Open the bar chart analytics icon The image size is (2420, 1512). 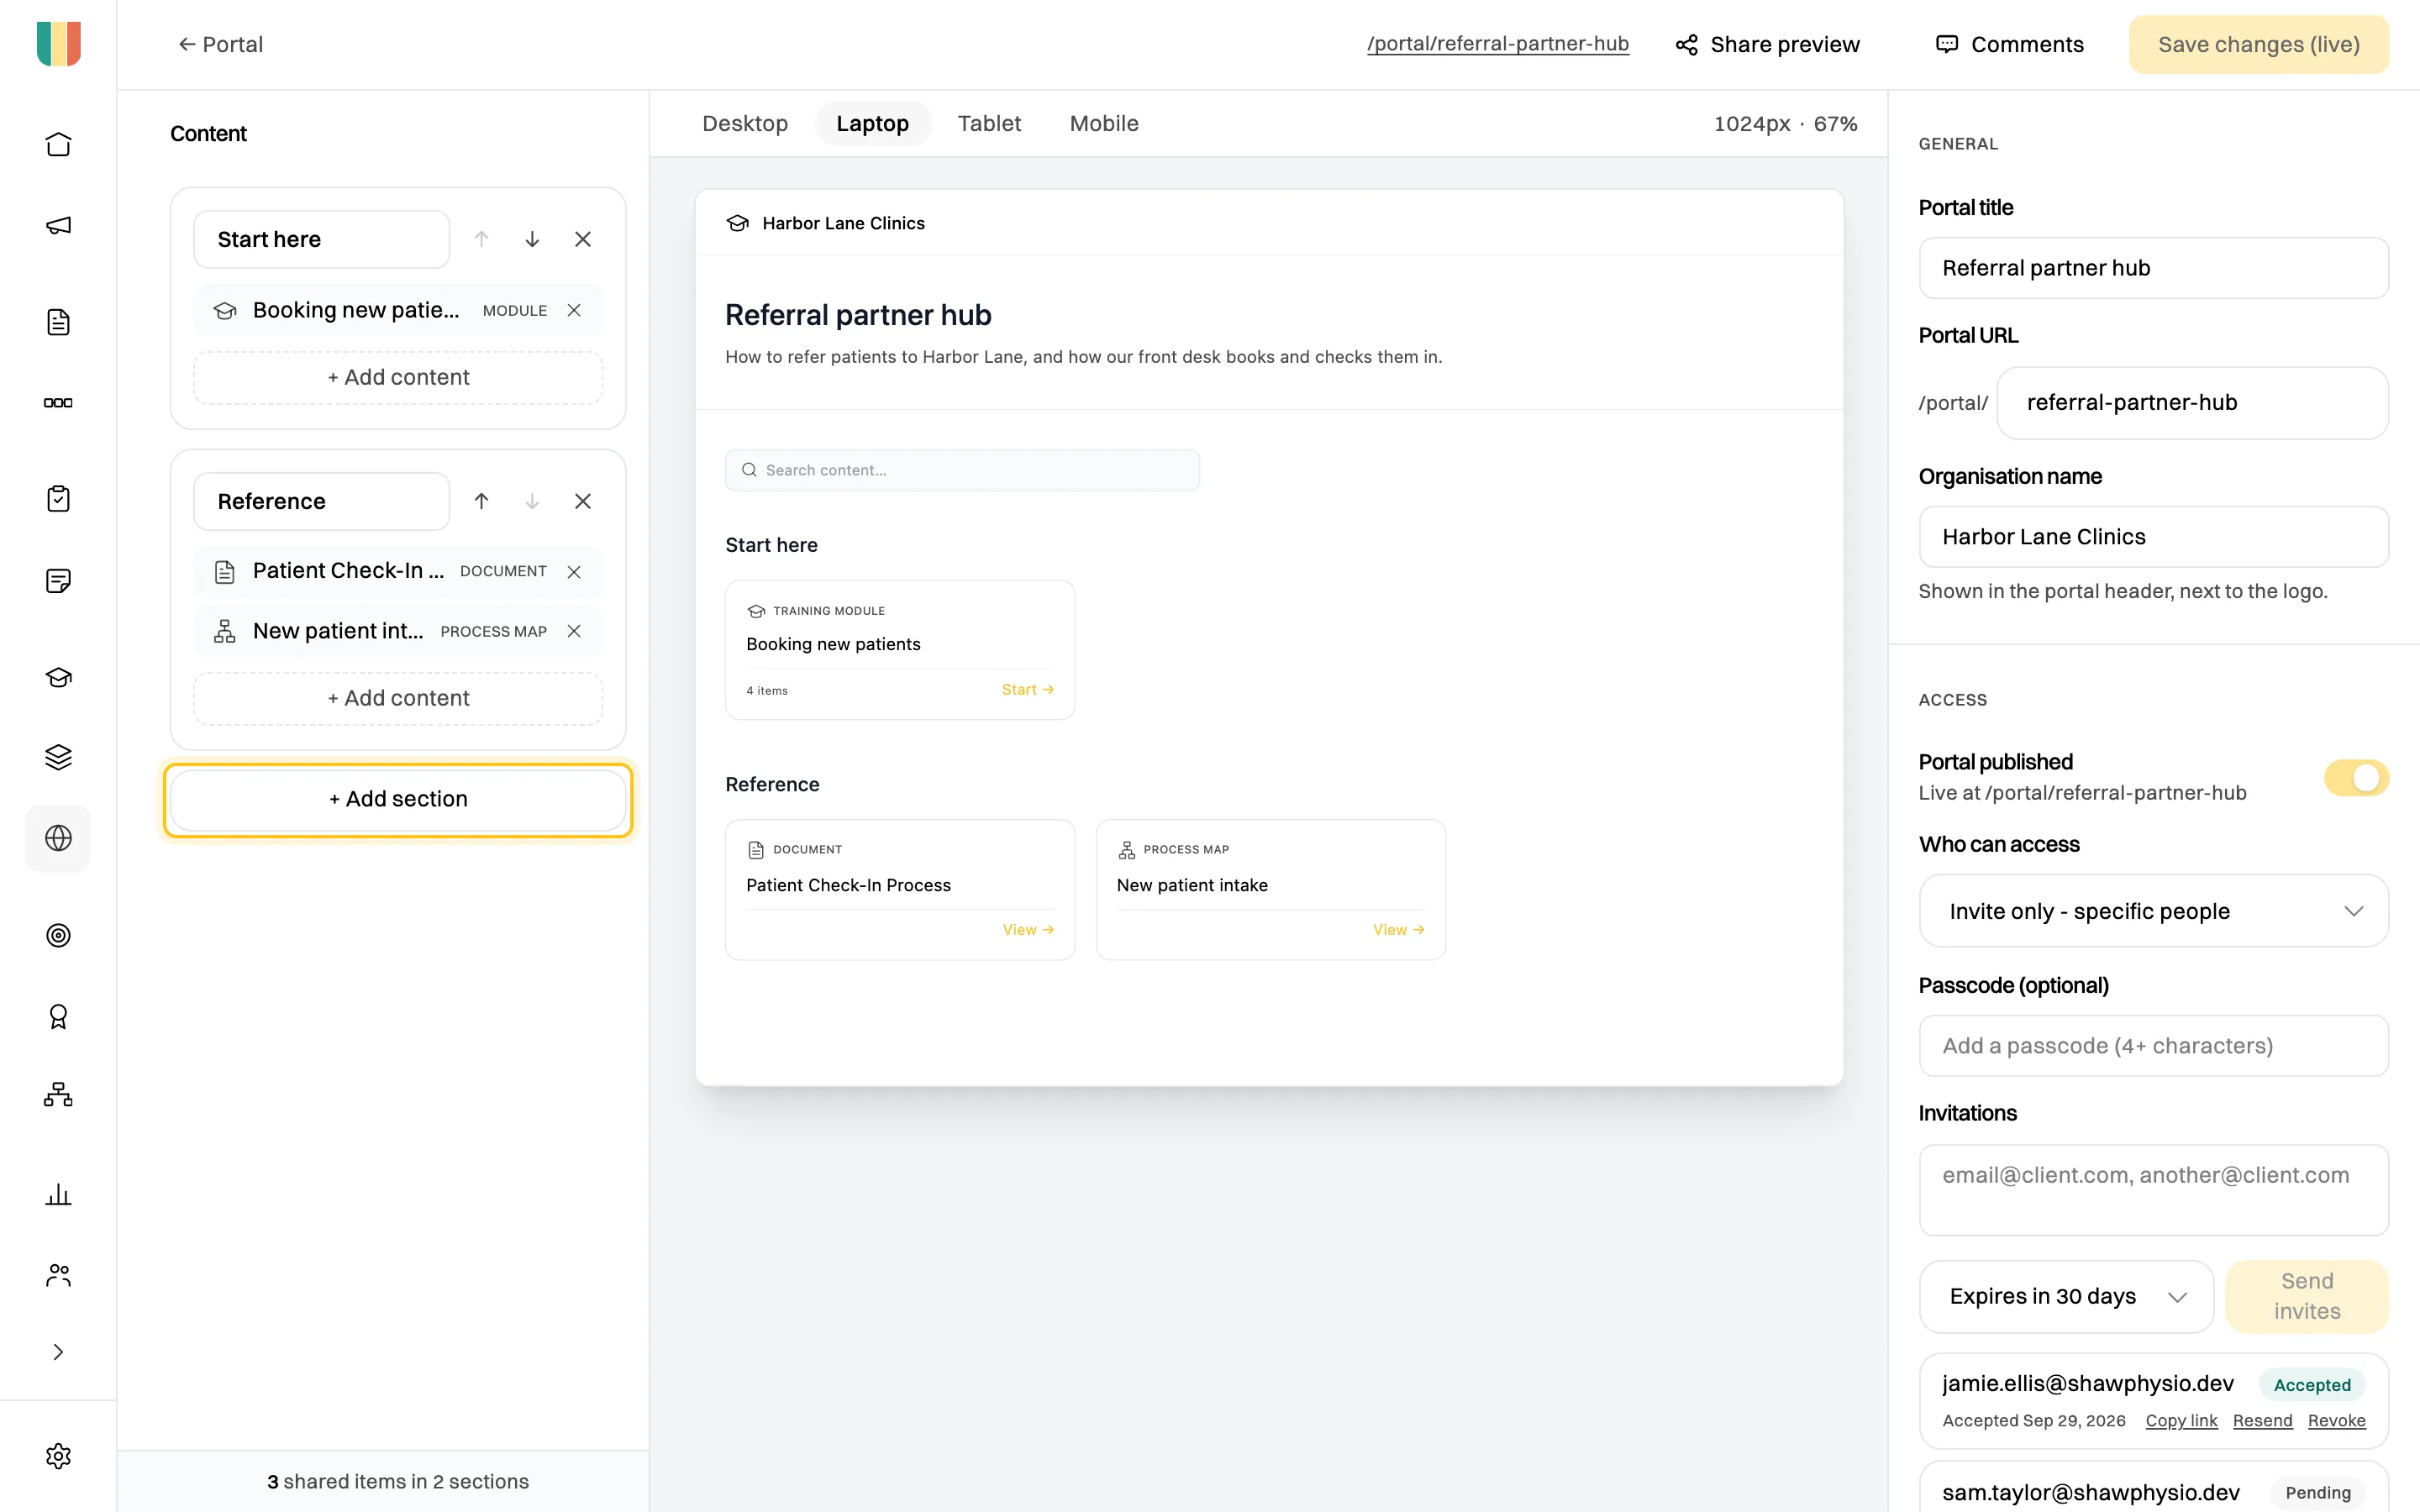(x=58, y=1194)
